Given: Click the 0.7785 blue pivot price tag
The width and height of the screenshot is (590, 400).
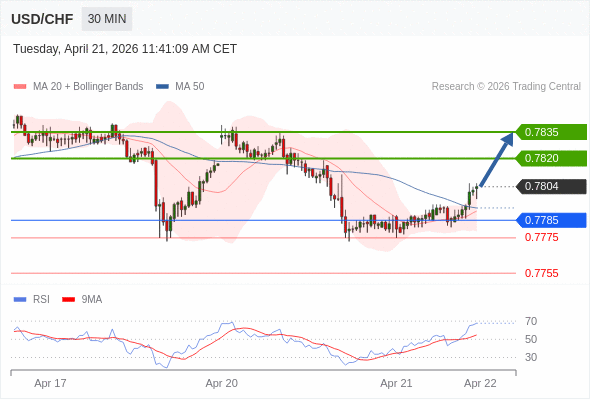Looking at the screenshot, I should [x=551, y=220].
